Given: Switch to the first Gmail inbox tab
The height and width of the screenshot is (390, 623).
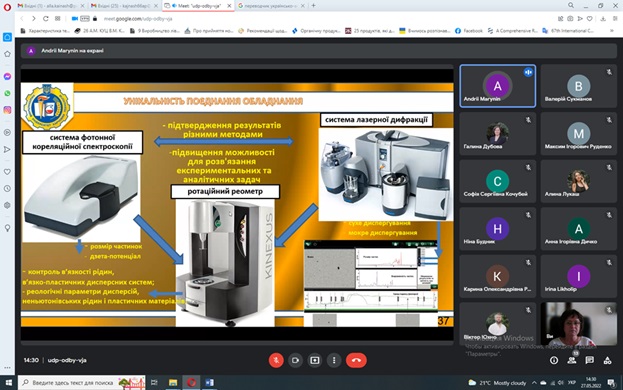Looking at the screenshot, I should pos(51,6).
